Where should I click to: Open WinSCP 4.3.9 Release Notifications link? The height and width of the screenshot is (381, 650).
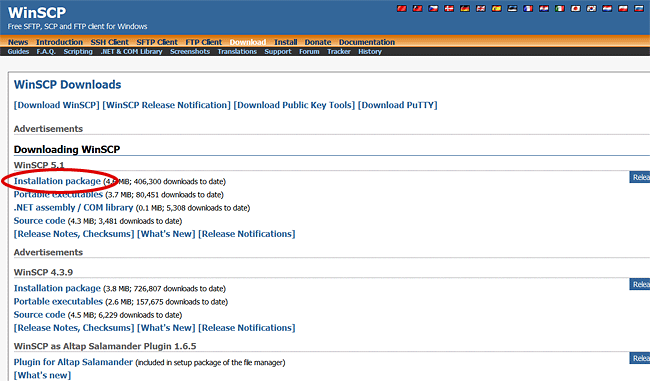tap(247, 328)
